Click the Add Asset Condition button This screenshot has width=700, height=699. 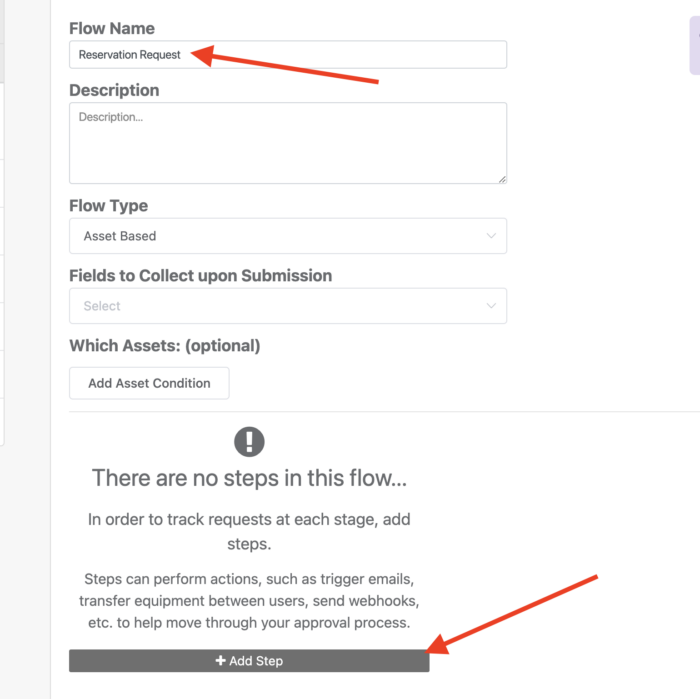[149, 383]
